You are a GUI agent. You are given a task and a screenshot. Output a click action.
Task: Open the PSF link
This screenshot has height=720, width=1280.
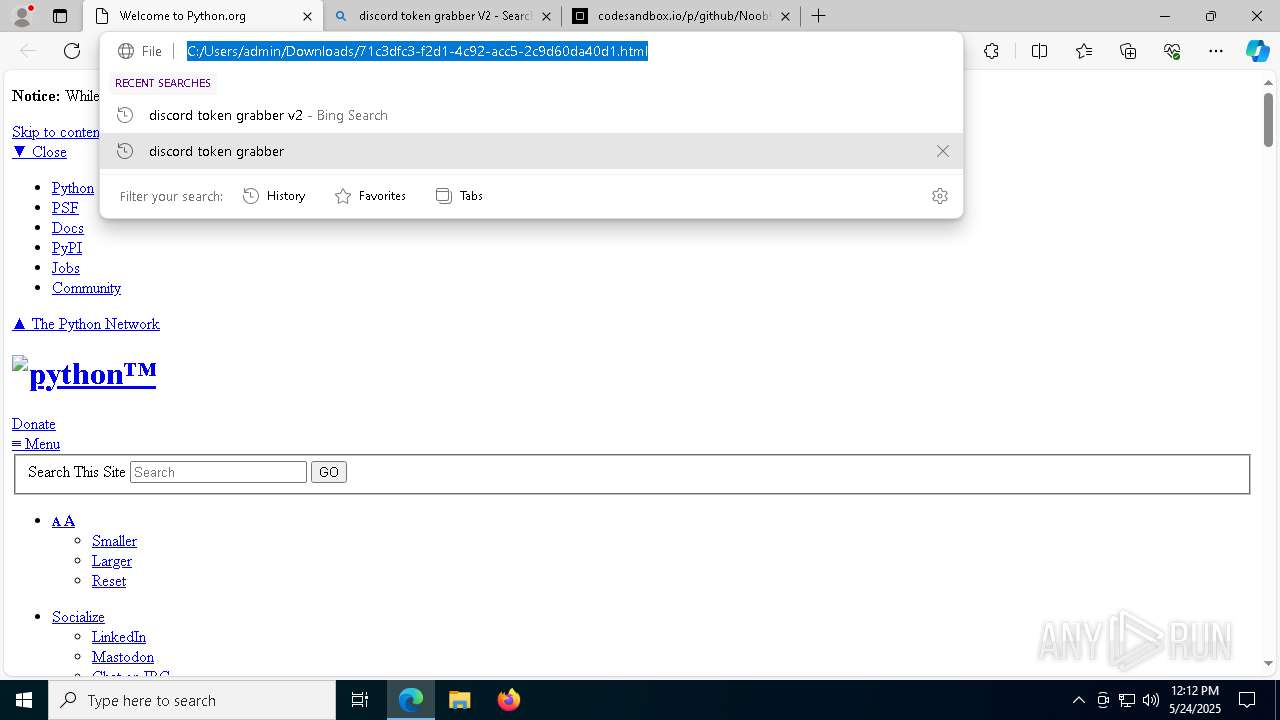(x=65, y=208)
